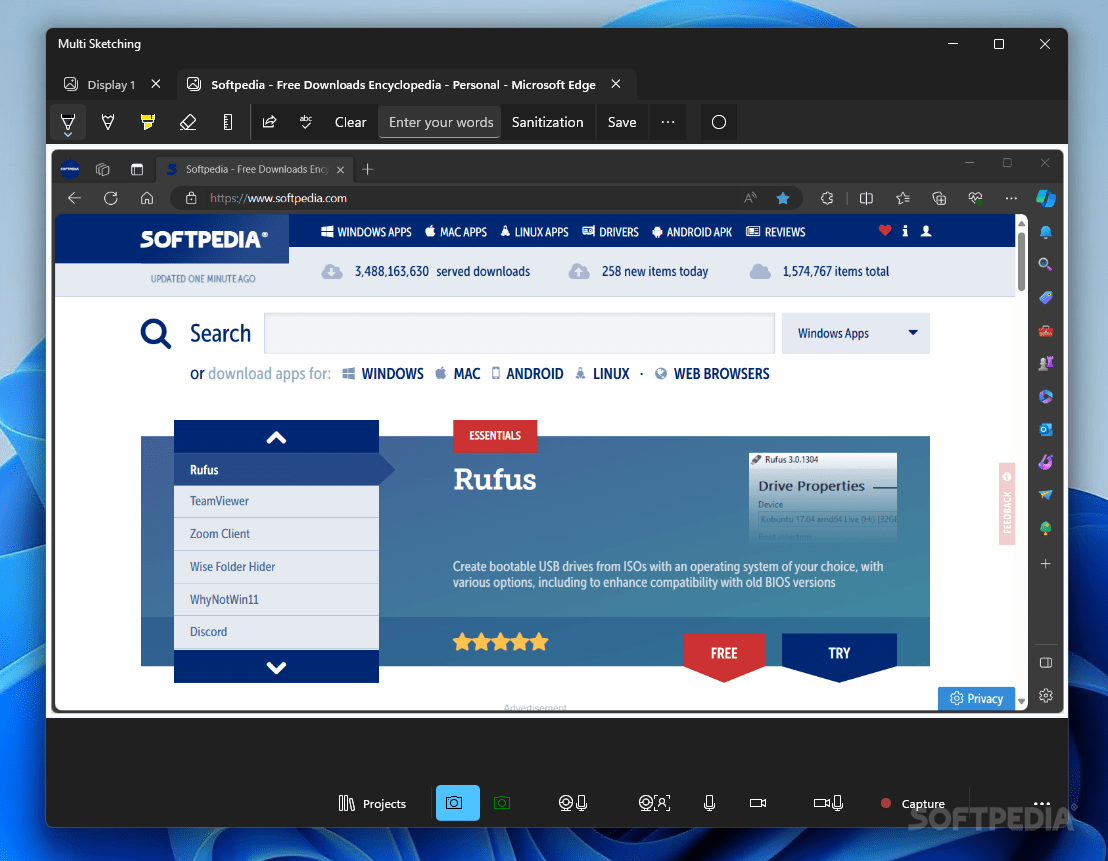Select Discord in the app list
Viewport: 1108px width, 861px height.
[x=276, y=632]
